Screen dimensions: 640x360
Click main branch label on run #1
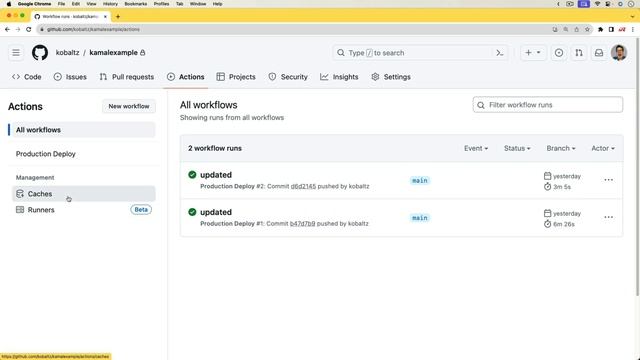point(420,218)
